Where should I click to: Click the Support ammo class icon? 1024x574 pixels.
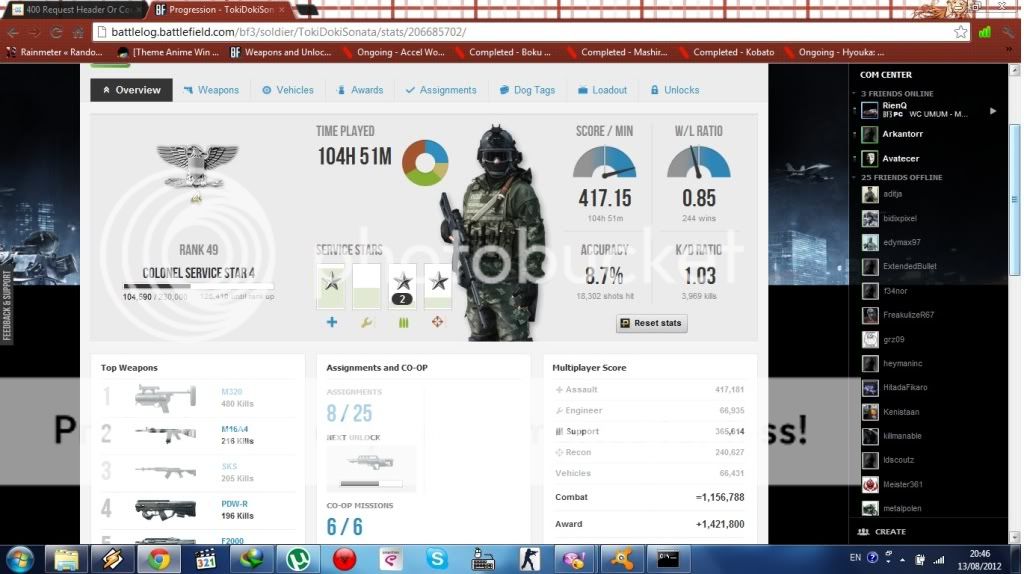click(403, 323)
